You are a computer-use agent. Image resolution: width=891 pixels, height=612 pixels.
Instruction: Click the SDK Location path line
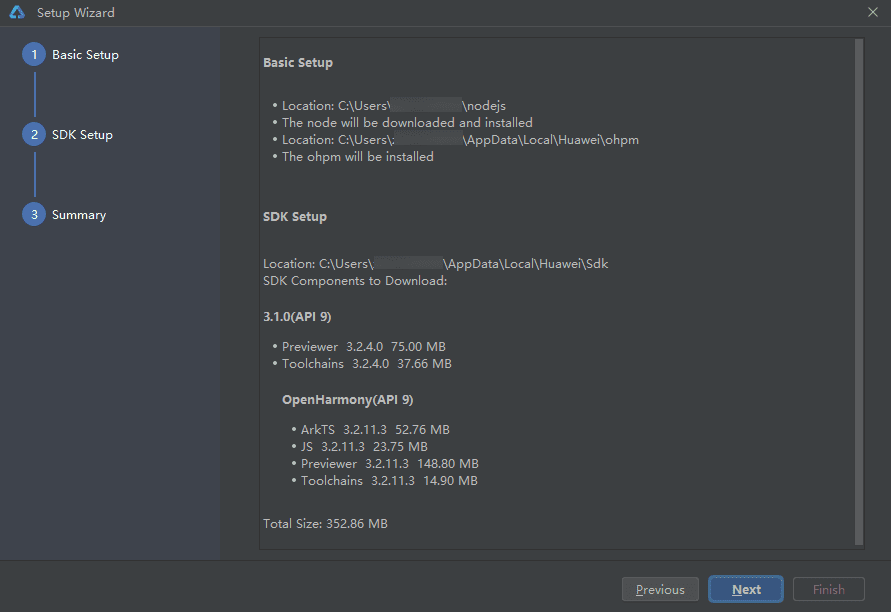pos(435,264)
